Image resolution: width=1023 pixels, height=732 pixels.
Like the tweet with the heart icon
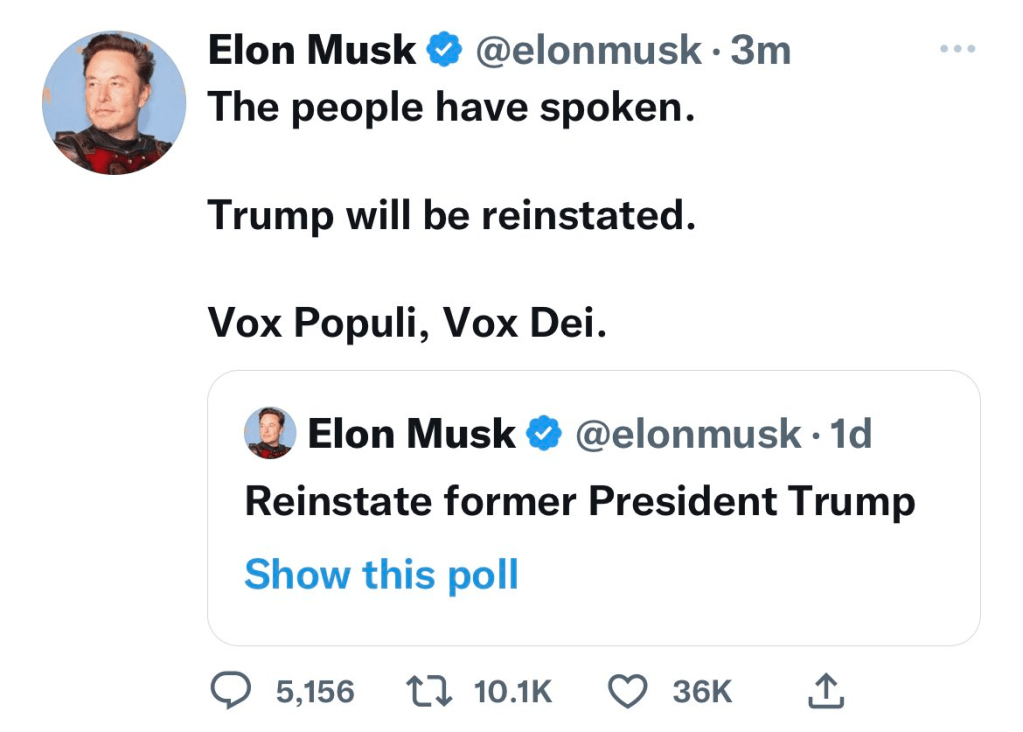pyautogui.click(x=628, y=690)
